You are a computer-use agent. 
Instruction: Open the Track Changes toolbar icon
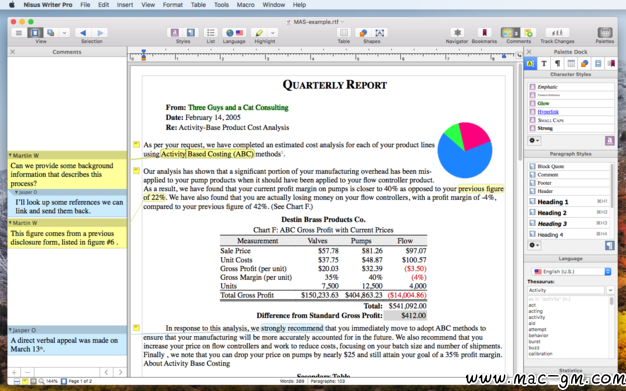pyautogui.click(x=557, y=33)
